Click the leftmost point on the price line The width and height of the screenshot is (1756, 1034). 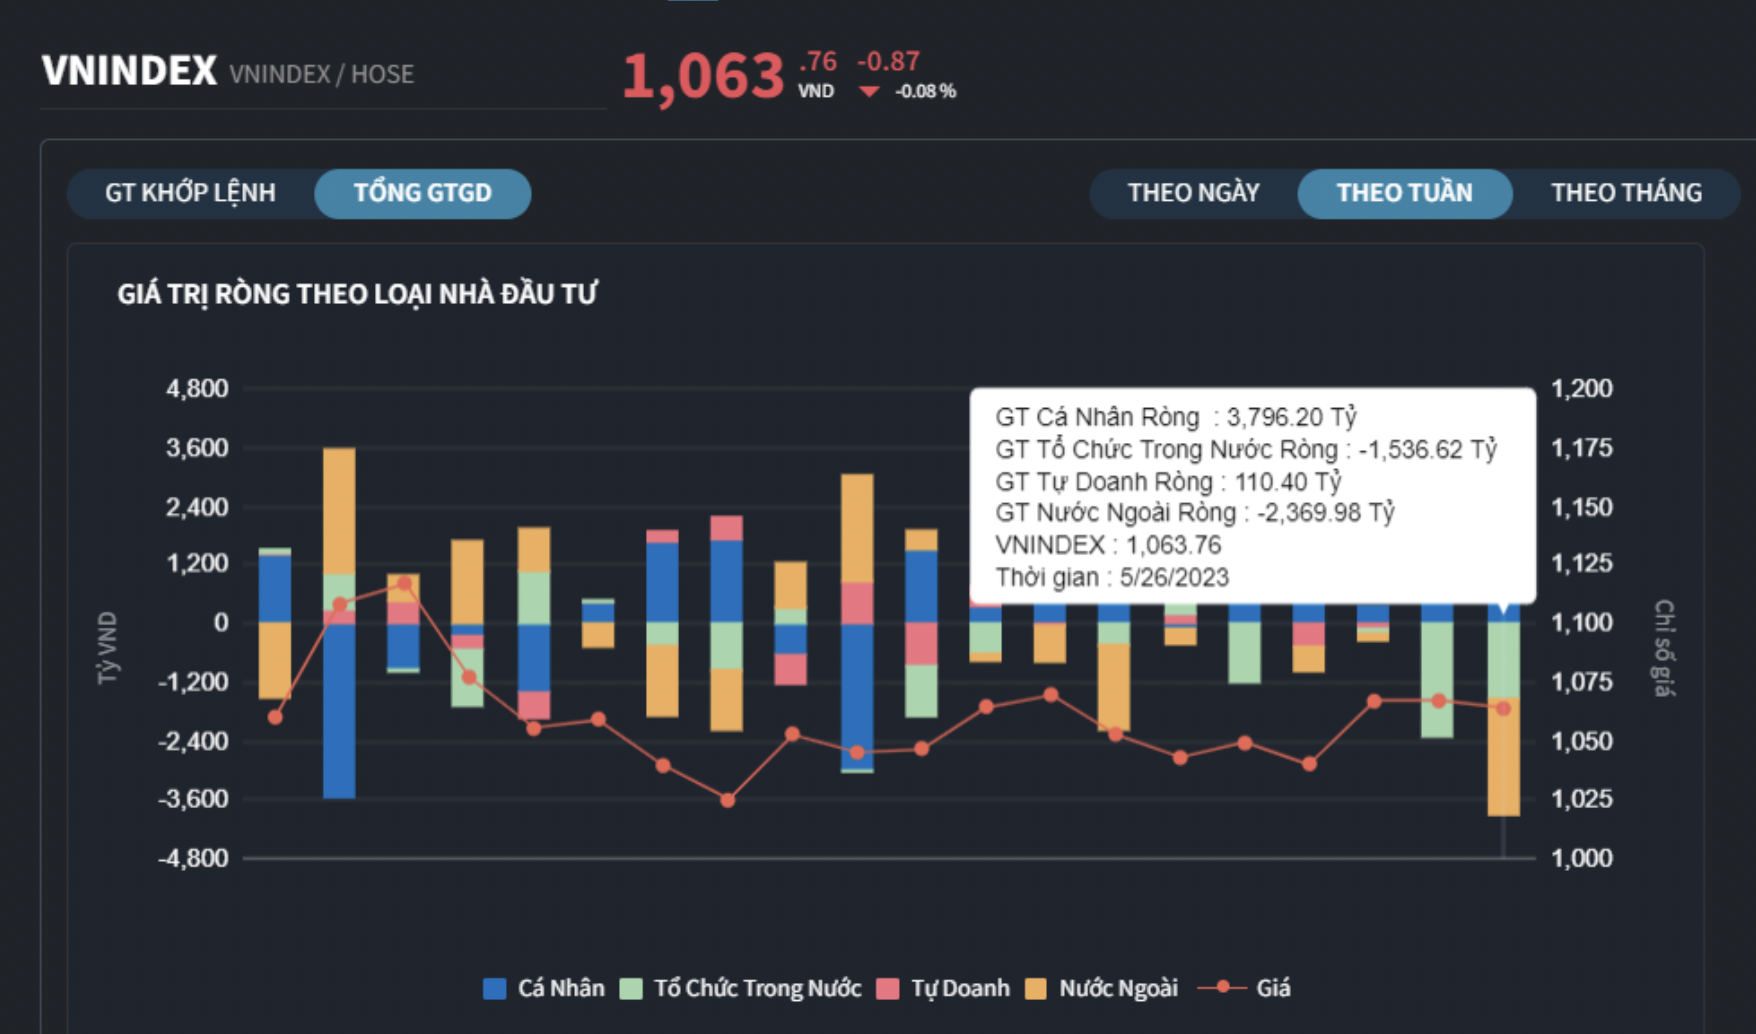click(275, 717)
